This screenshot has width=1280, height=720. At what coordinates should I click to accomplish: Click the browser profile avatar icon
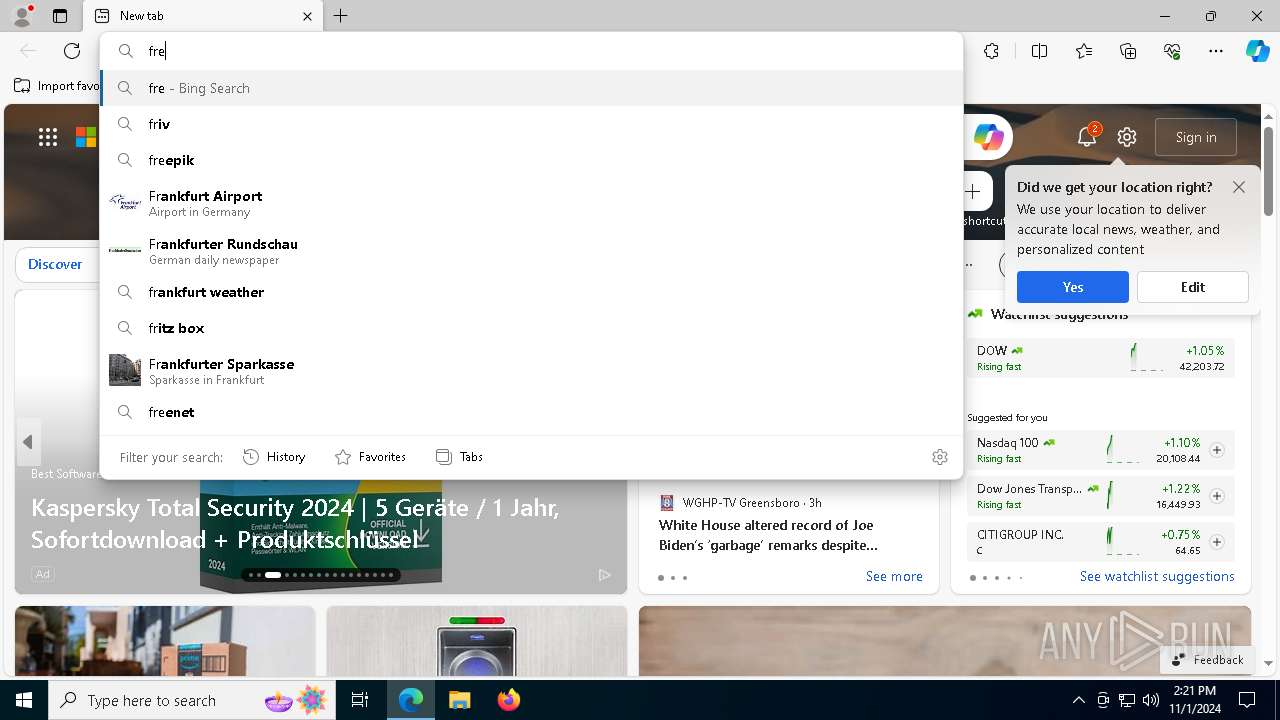tap(21, 15)
